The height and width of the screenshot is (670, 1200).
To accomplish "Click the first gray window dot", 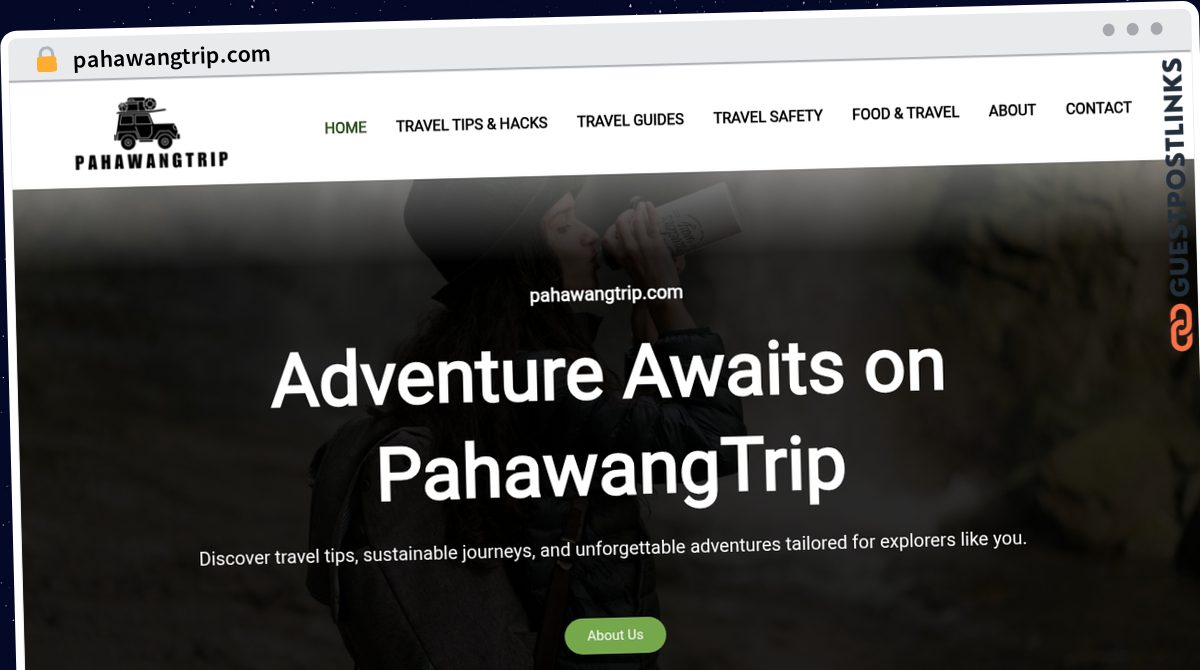I will coord(1109,30).
